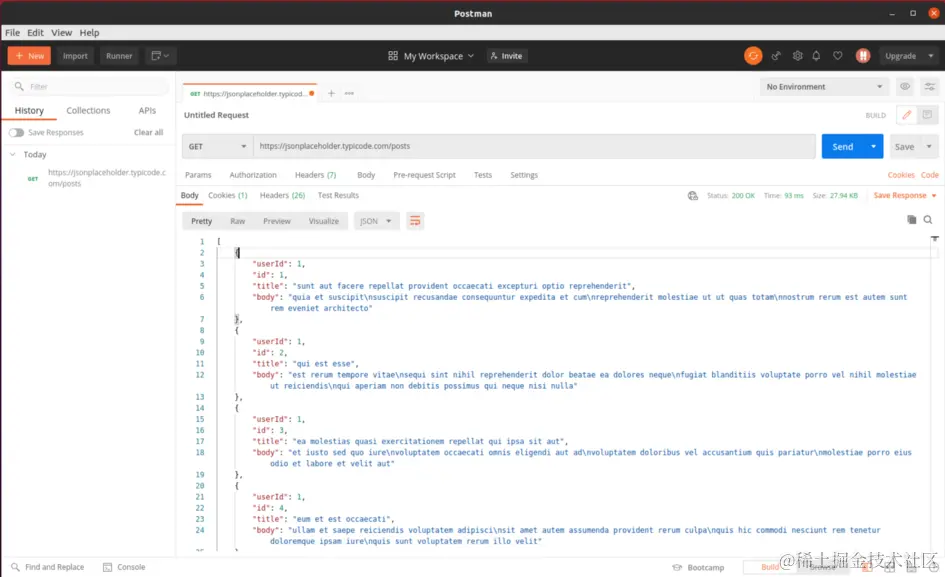Open the Send button dropdown arrow

tap(873, 147)
